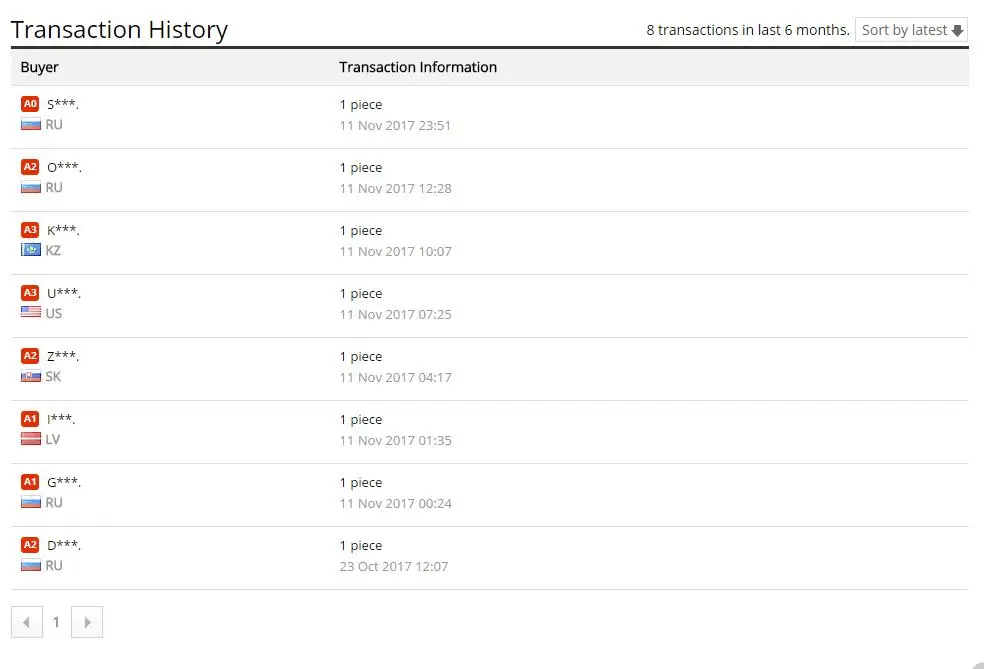Click the Slovakia flag icon under Z***
This screenshot has height=669, width=984.
click(x=31, y=376)
